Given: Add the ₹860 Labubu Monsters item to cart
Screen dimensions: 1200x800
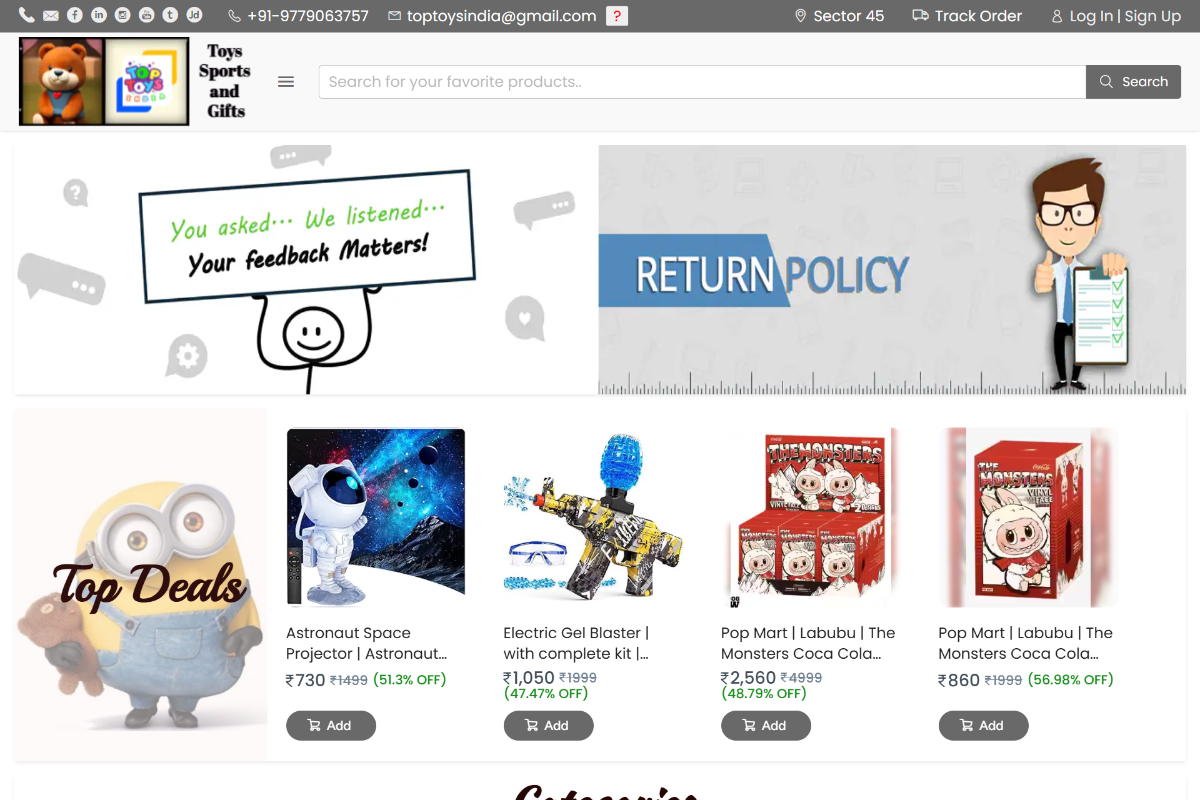Looking at the screenshot, I should pos(983,726).
